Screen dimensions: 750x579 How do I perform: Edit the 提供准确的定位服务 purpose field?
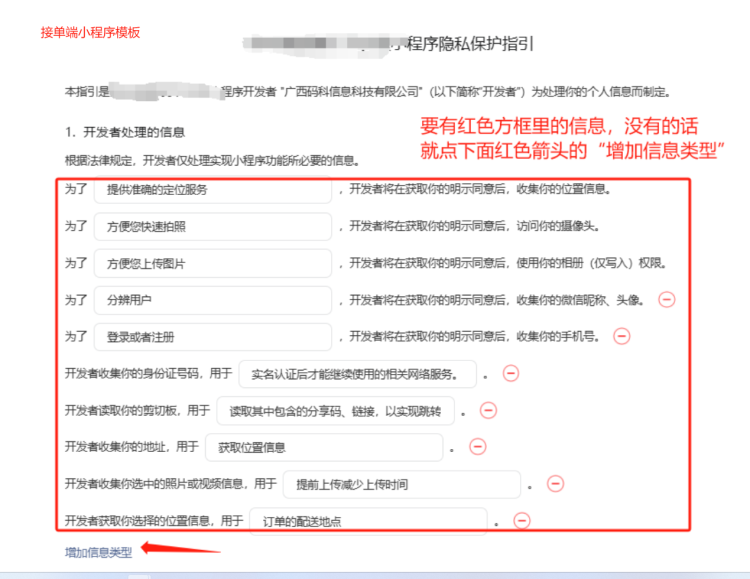[x=212, y=190]
